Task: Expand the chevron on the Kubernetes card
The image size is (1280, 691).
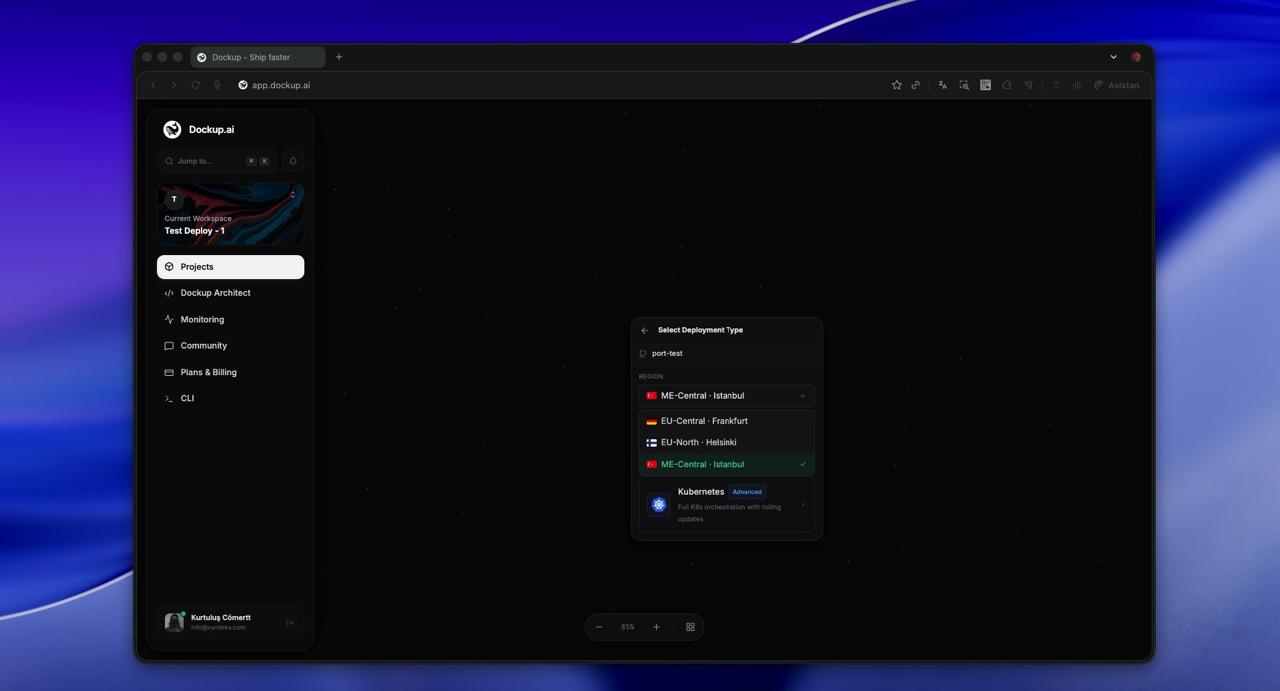Action: (803, 505)
